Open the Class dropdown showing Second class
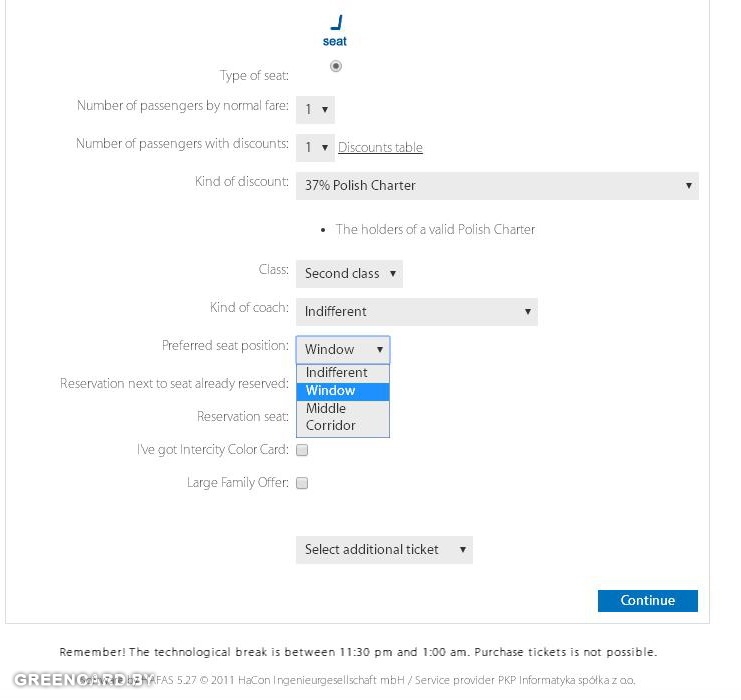Viewport: 741px width, 700px height. (x=349, y=274)
